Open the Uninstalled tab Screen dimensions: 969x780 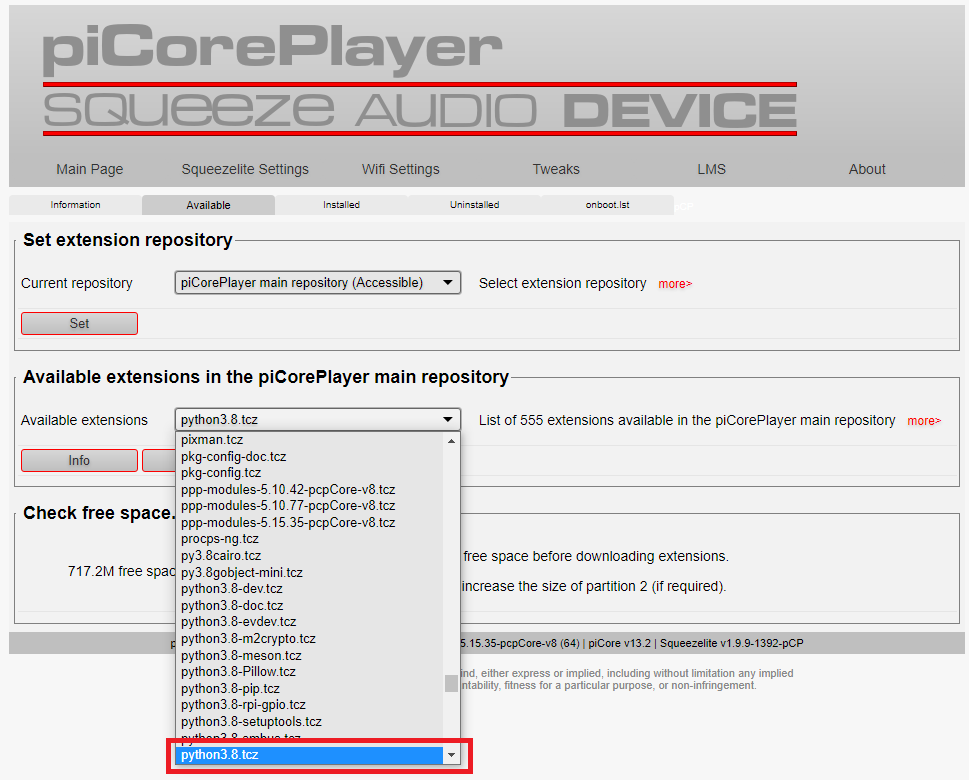click(475, 205)
